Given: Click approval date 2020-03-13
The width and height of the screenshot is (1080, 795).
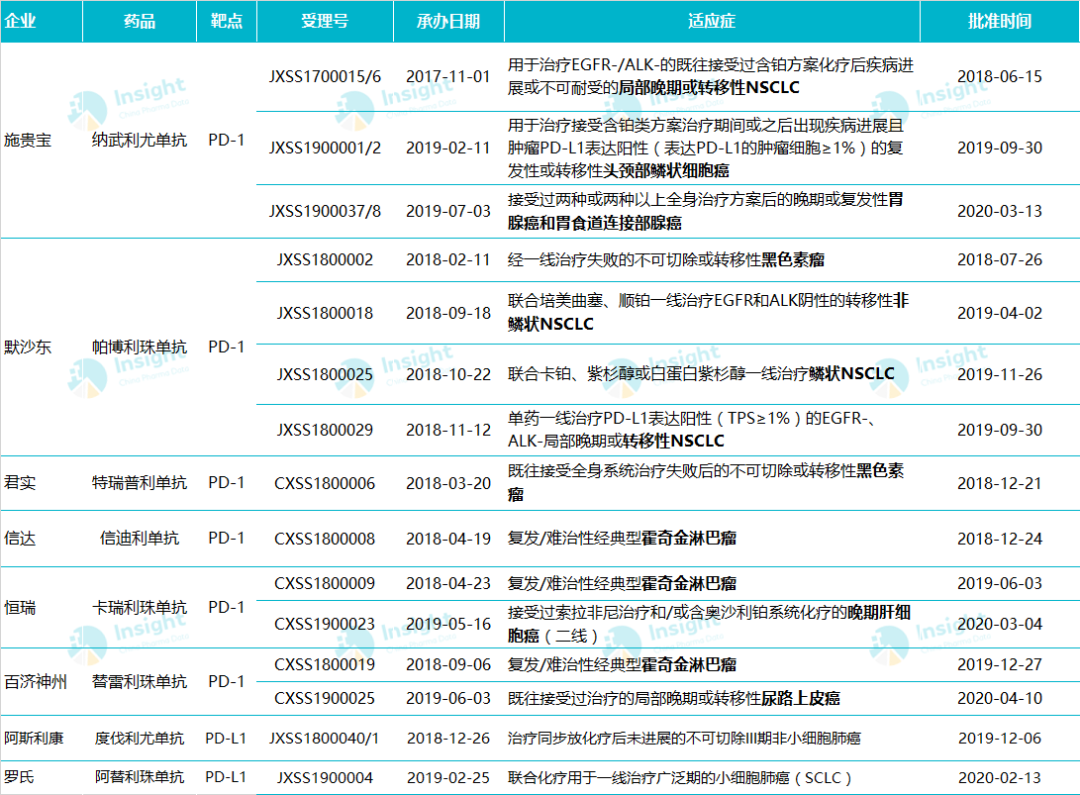Looking at the screenshot, I should (x=999, y=211).
